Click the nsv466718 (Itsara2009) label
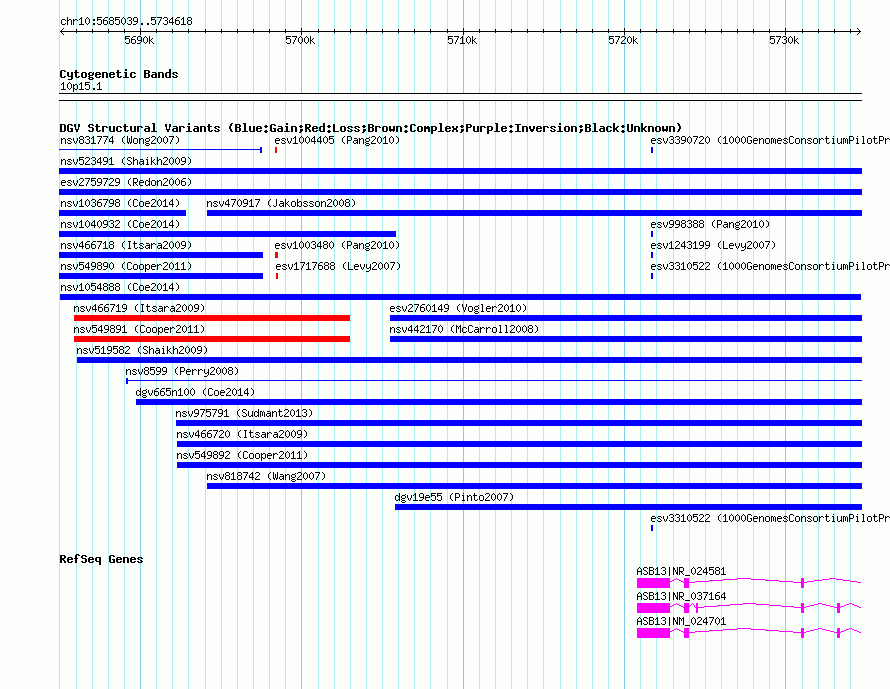 (x=126, y=245)
